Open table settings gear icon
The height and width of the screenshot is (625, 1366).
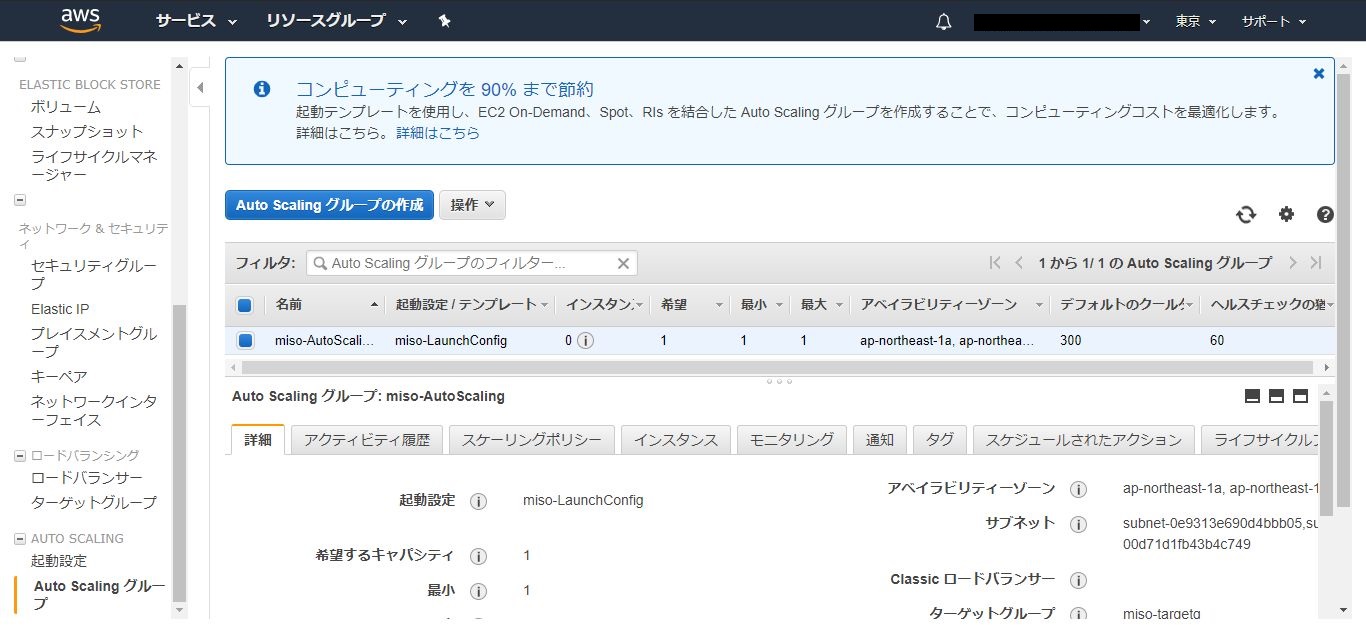coord(1286,214)
